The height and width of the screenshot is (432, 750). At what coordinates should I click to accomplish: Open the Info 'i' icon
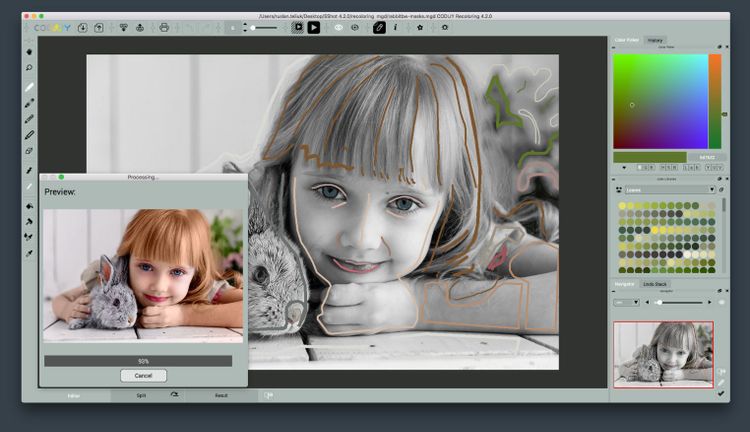(x=395, y=27)
